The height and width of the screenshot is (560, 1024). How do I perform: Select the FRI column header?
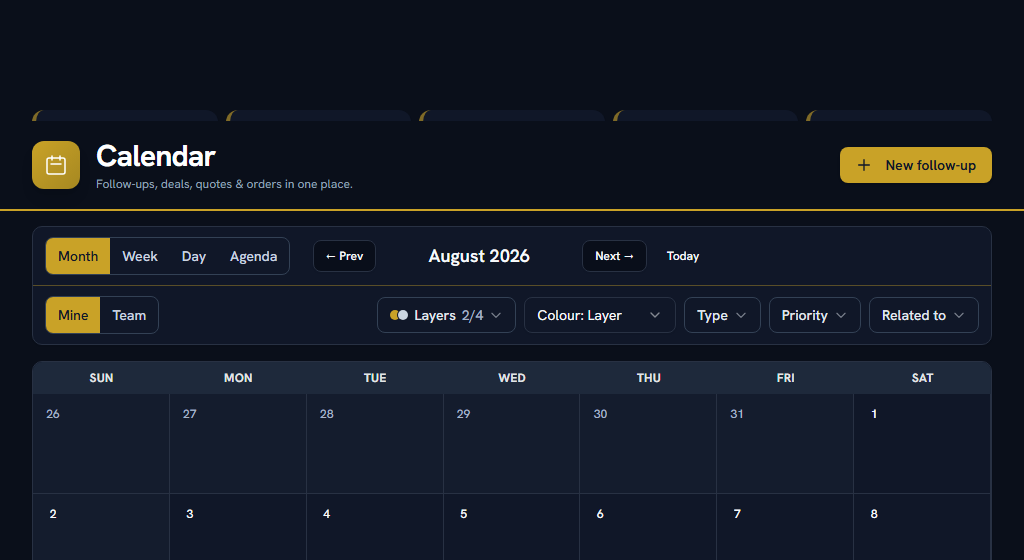pyautogui.click(x=785, y=378)
